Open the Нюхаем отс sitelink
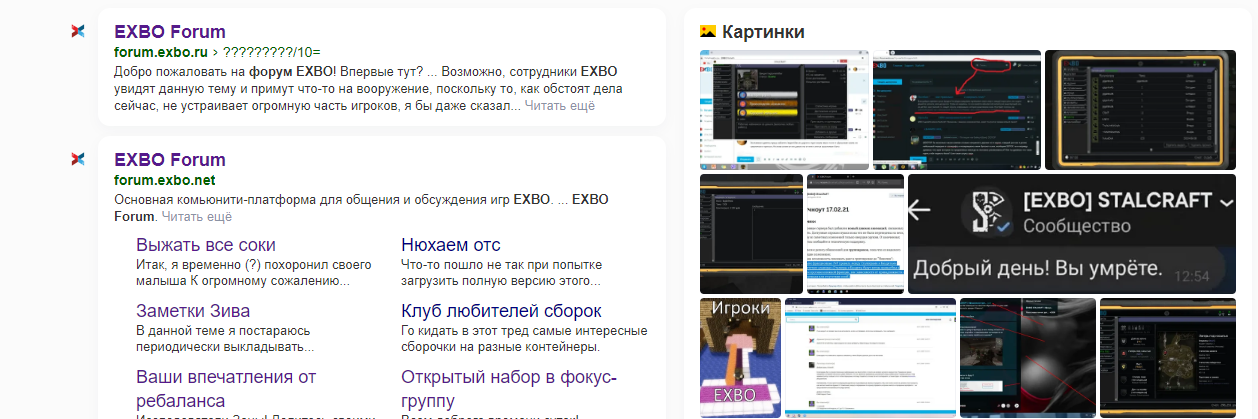1258x419 pixels. [x=450, y=245]
